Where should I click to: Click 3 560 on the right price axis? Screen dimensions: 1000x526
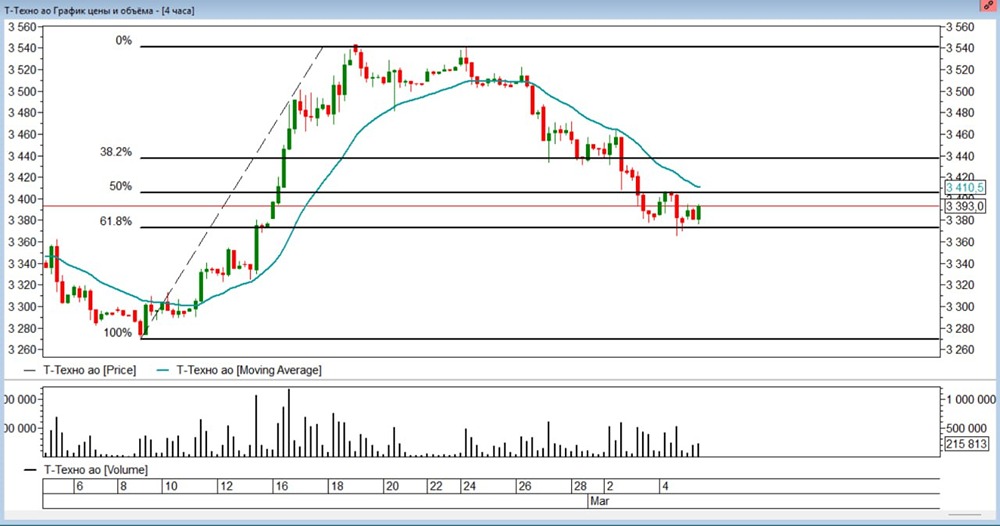pyautogui.click(x=960, y=27)
